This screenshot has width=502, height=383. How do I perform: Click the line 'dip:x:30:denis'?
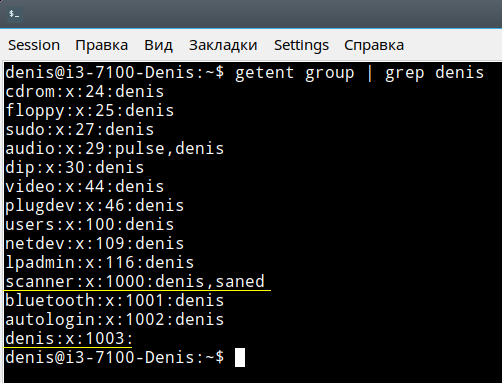click(x=75, y=168)
